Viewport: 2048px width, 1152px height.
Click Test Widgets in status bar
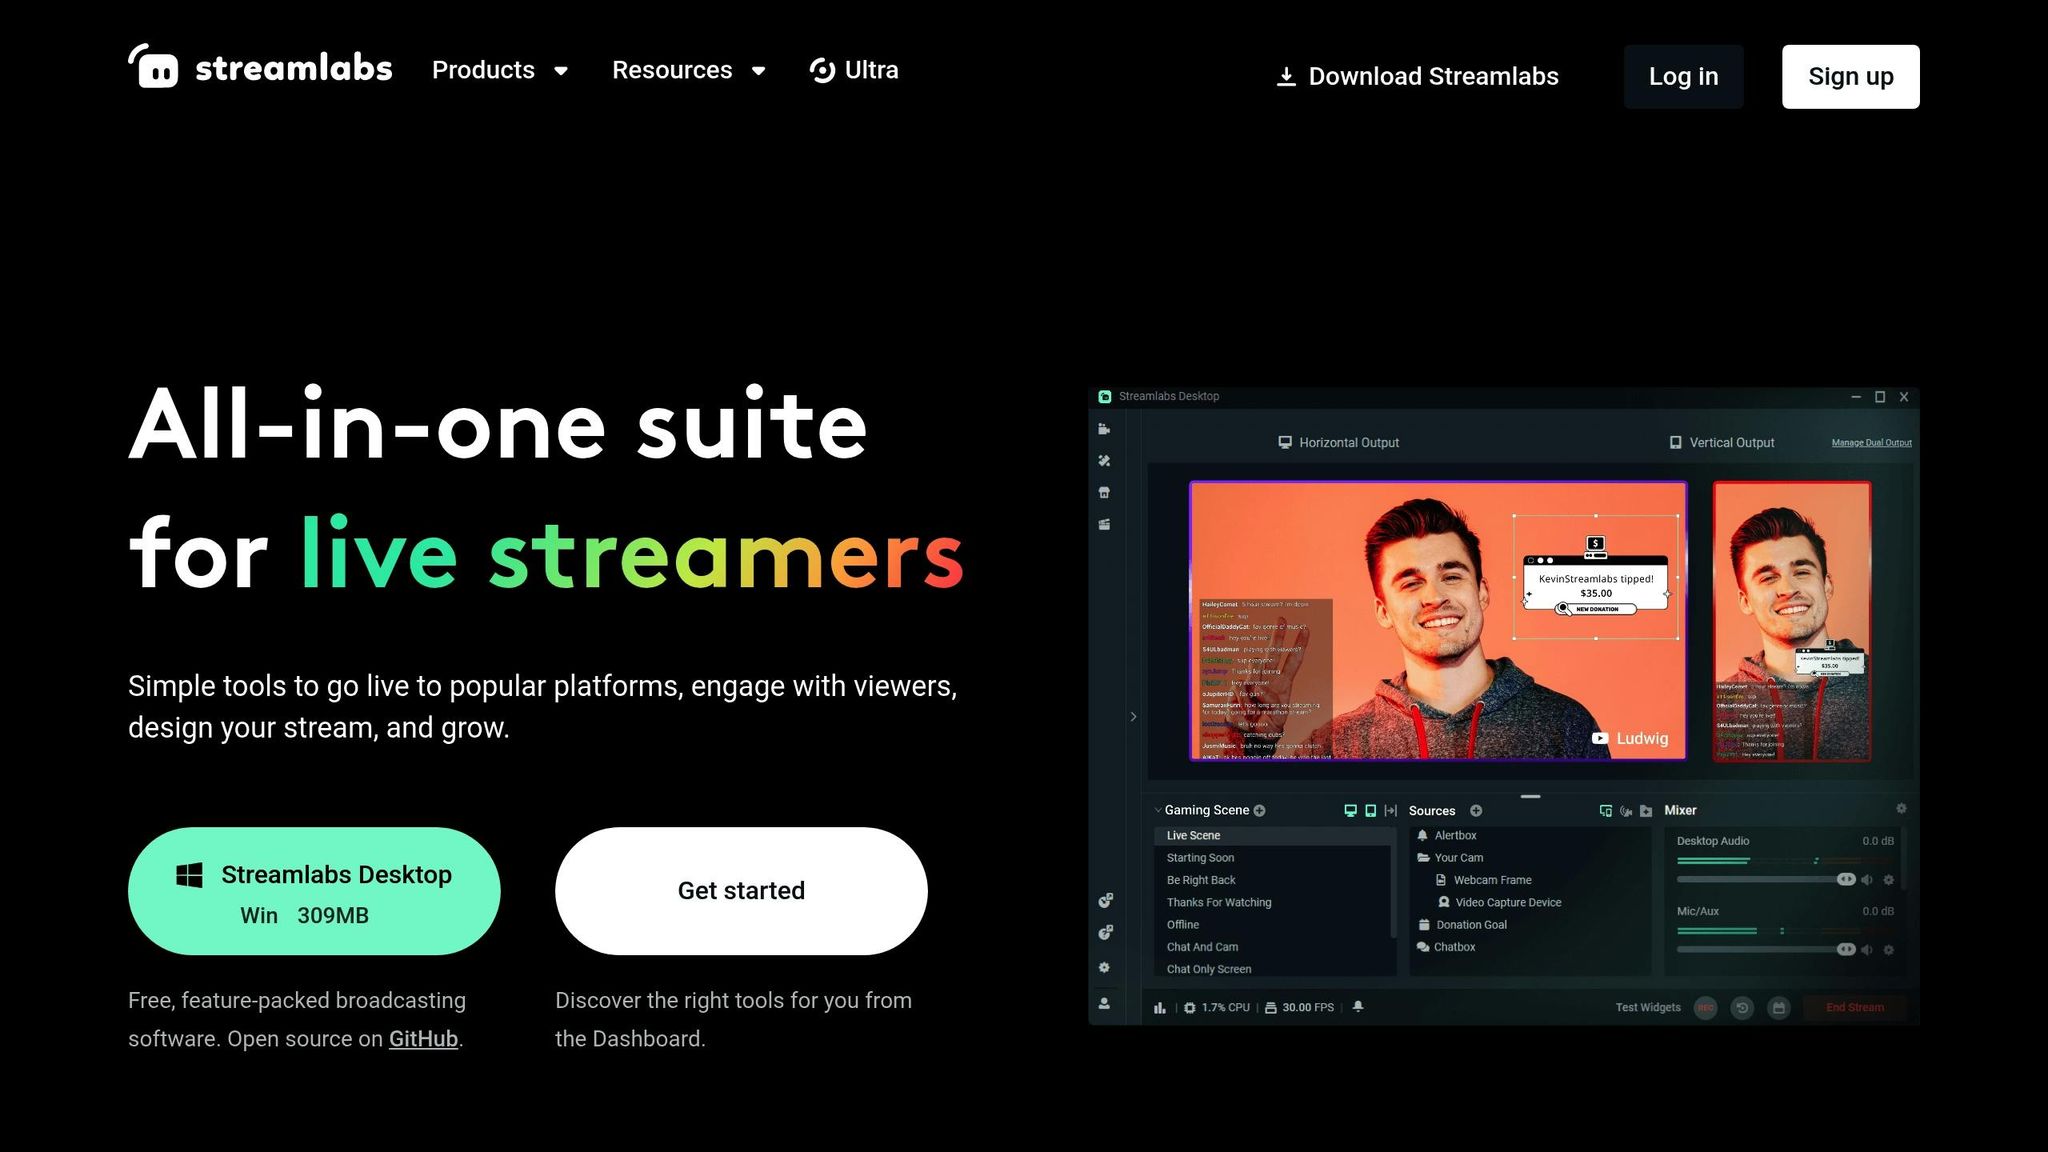point(1648,1008)
